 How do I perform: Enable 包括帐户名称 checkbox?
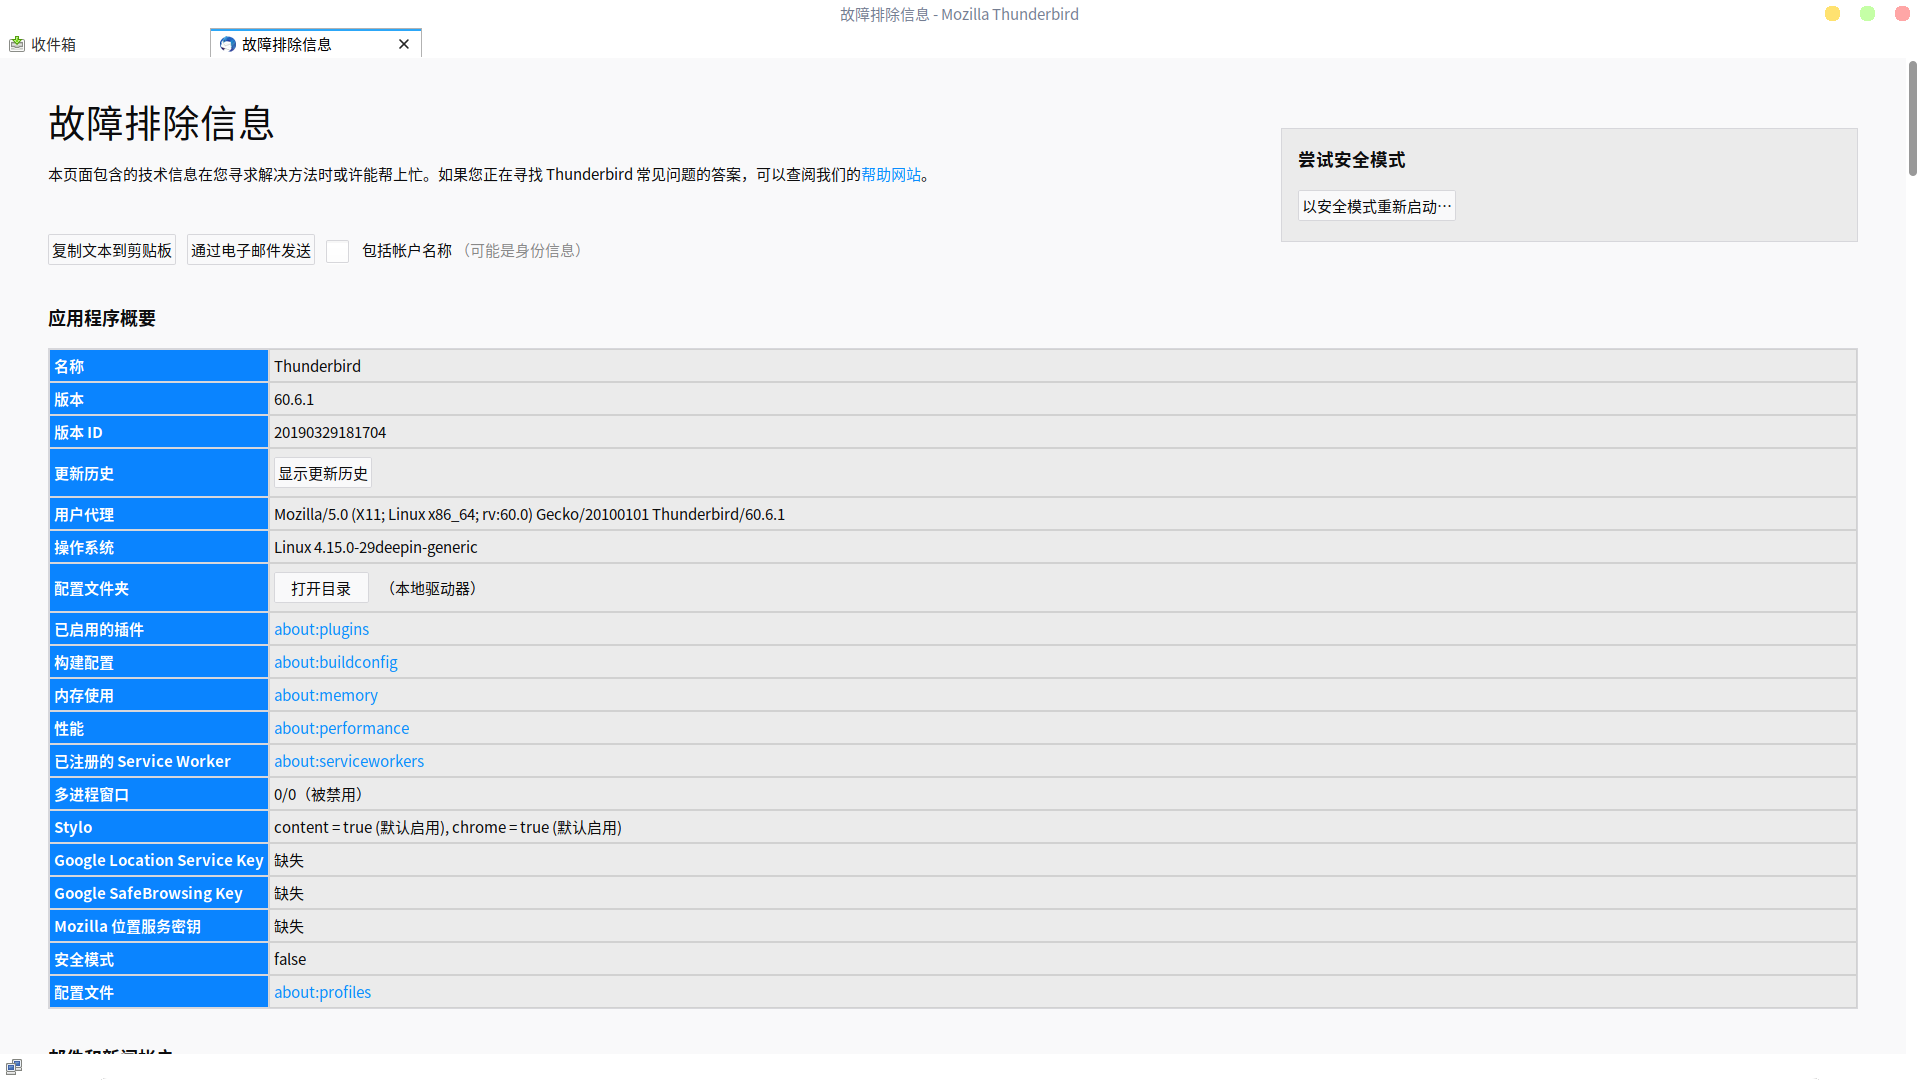(x=338, y=251)
